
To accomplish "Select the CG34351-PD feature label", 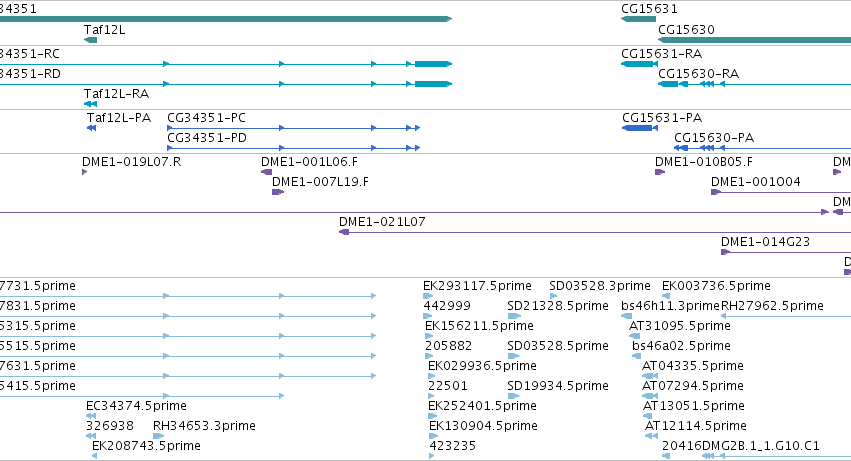I will (x=207, y=138).
